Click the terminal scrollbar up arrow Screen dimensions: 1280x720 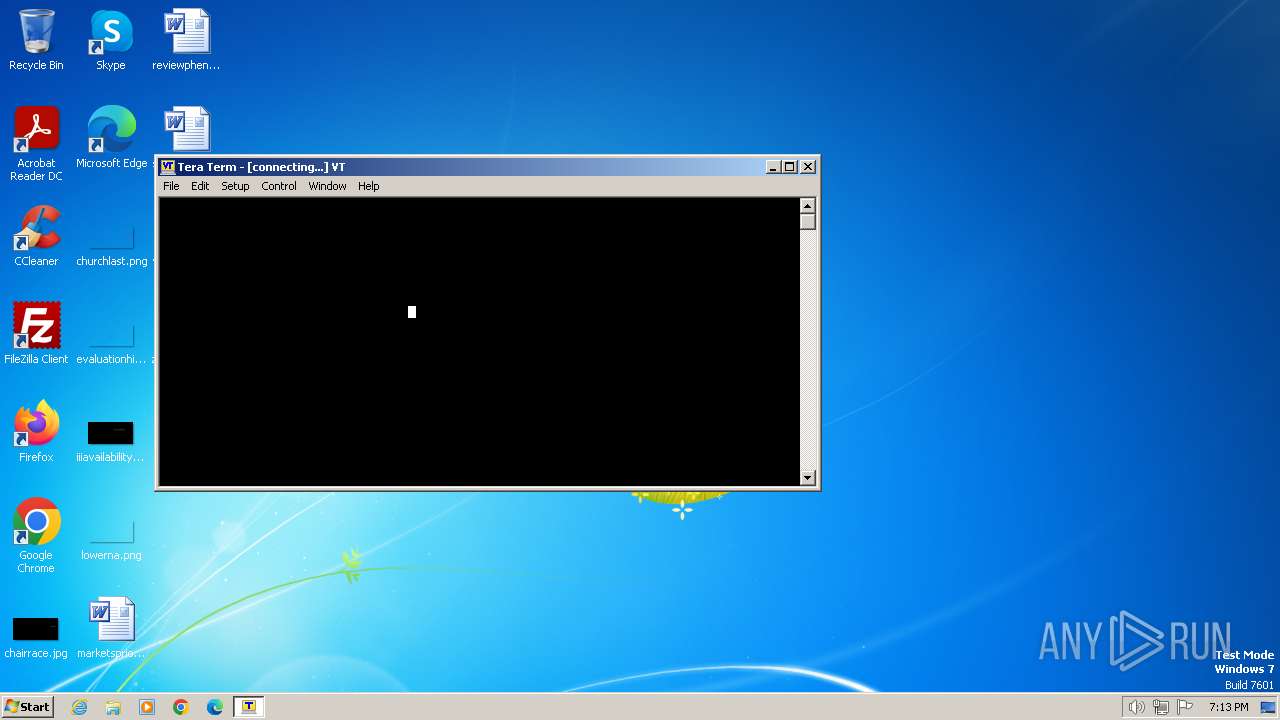pos(808,206)
